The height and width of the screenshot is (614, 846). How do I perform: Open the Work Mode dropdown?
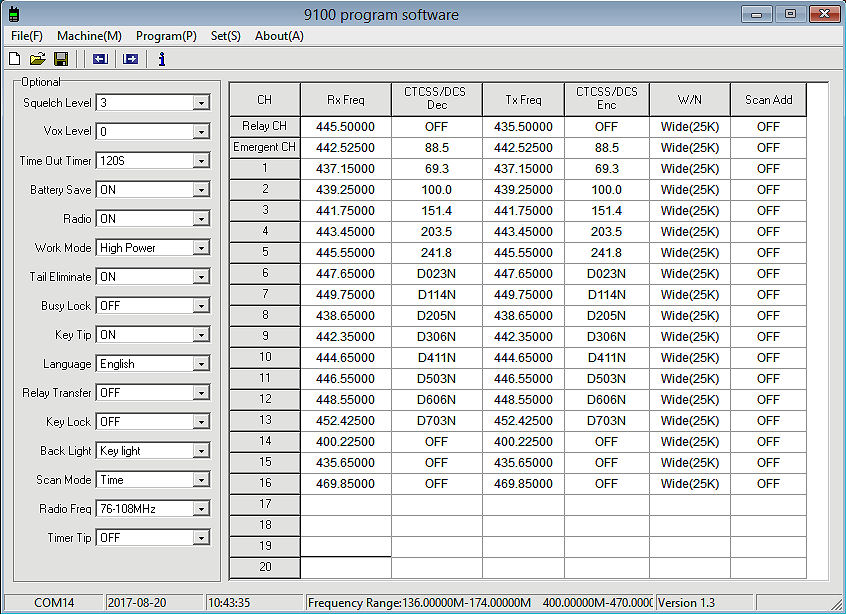(x=201, y=248)
